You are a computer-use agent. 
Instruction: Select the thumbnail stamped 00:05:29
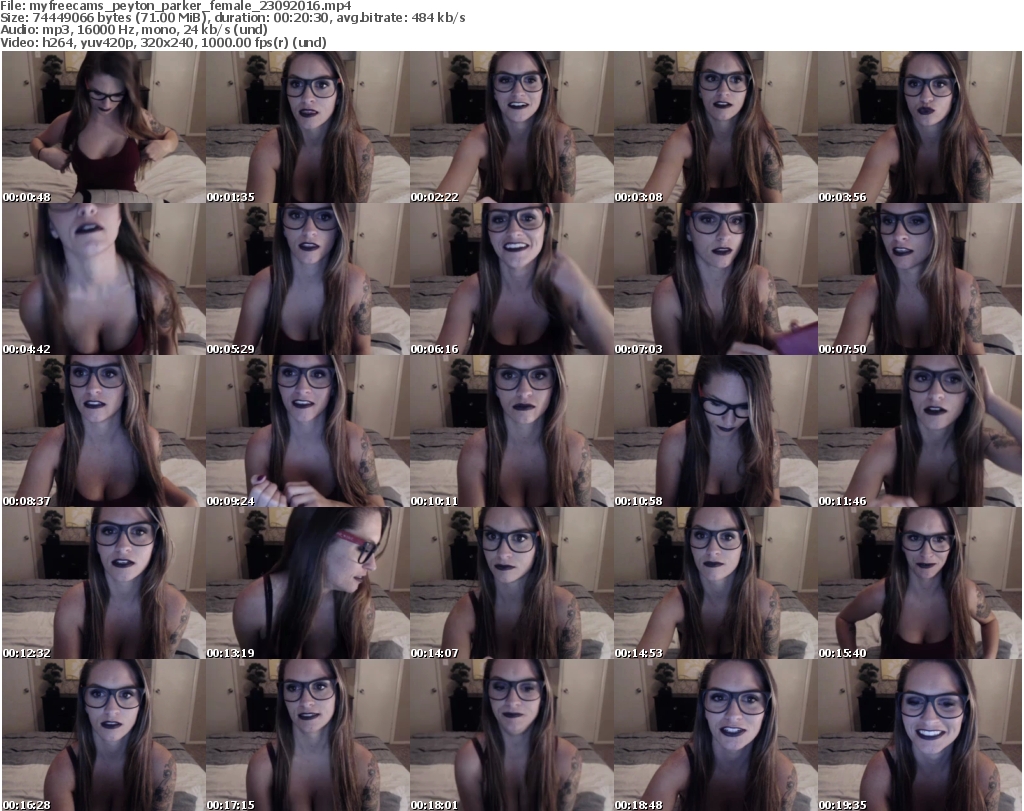(308, 279)
